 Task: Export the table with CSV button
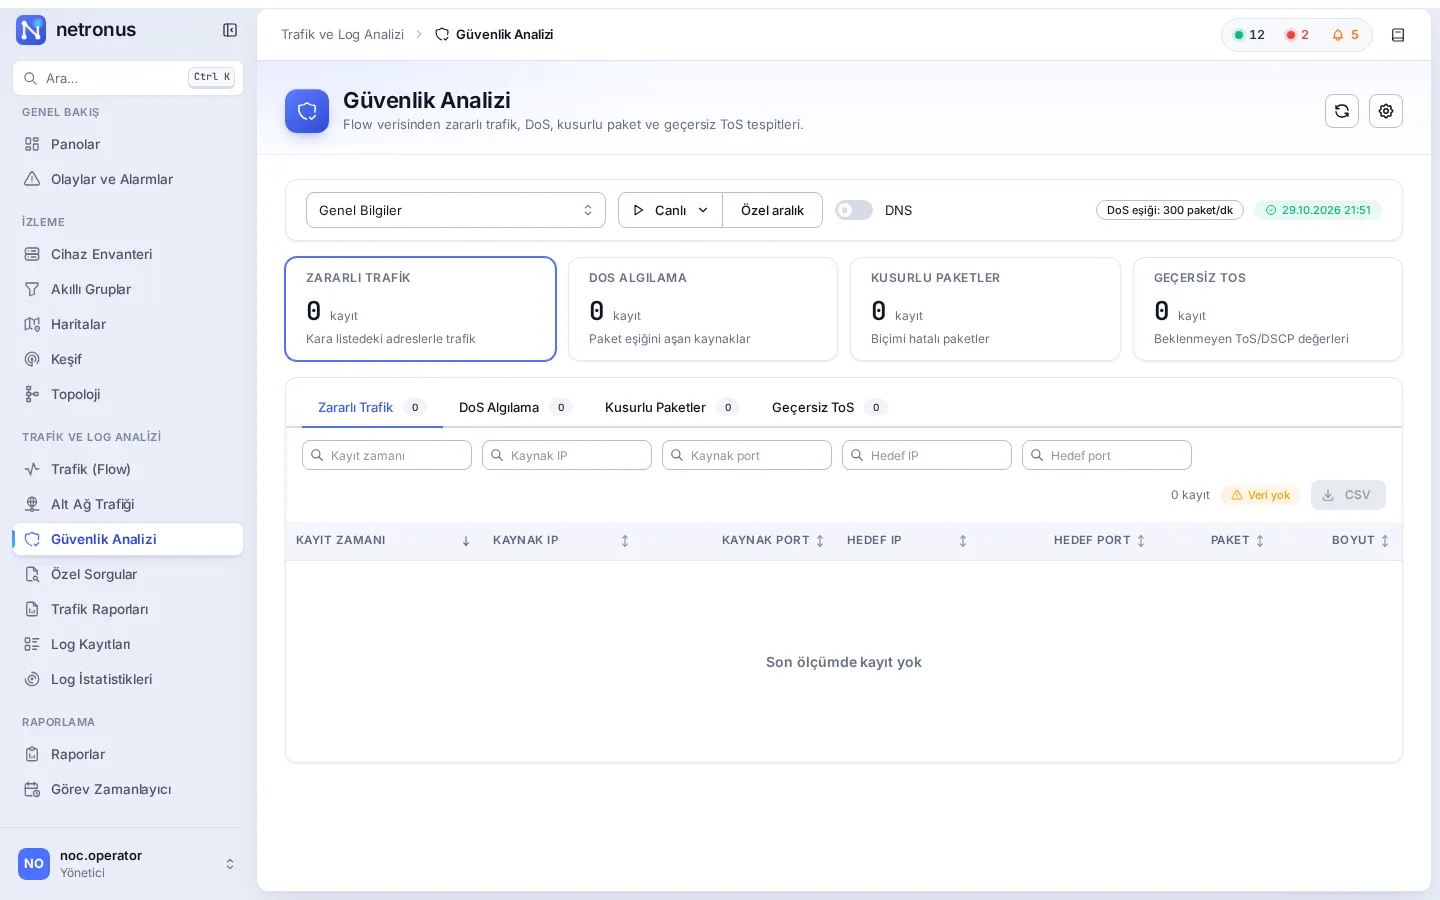point(1348,495)
